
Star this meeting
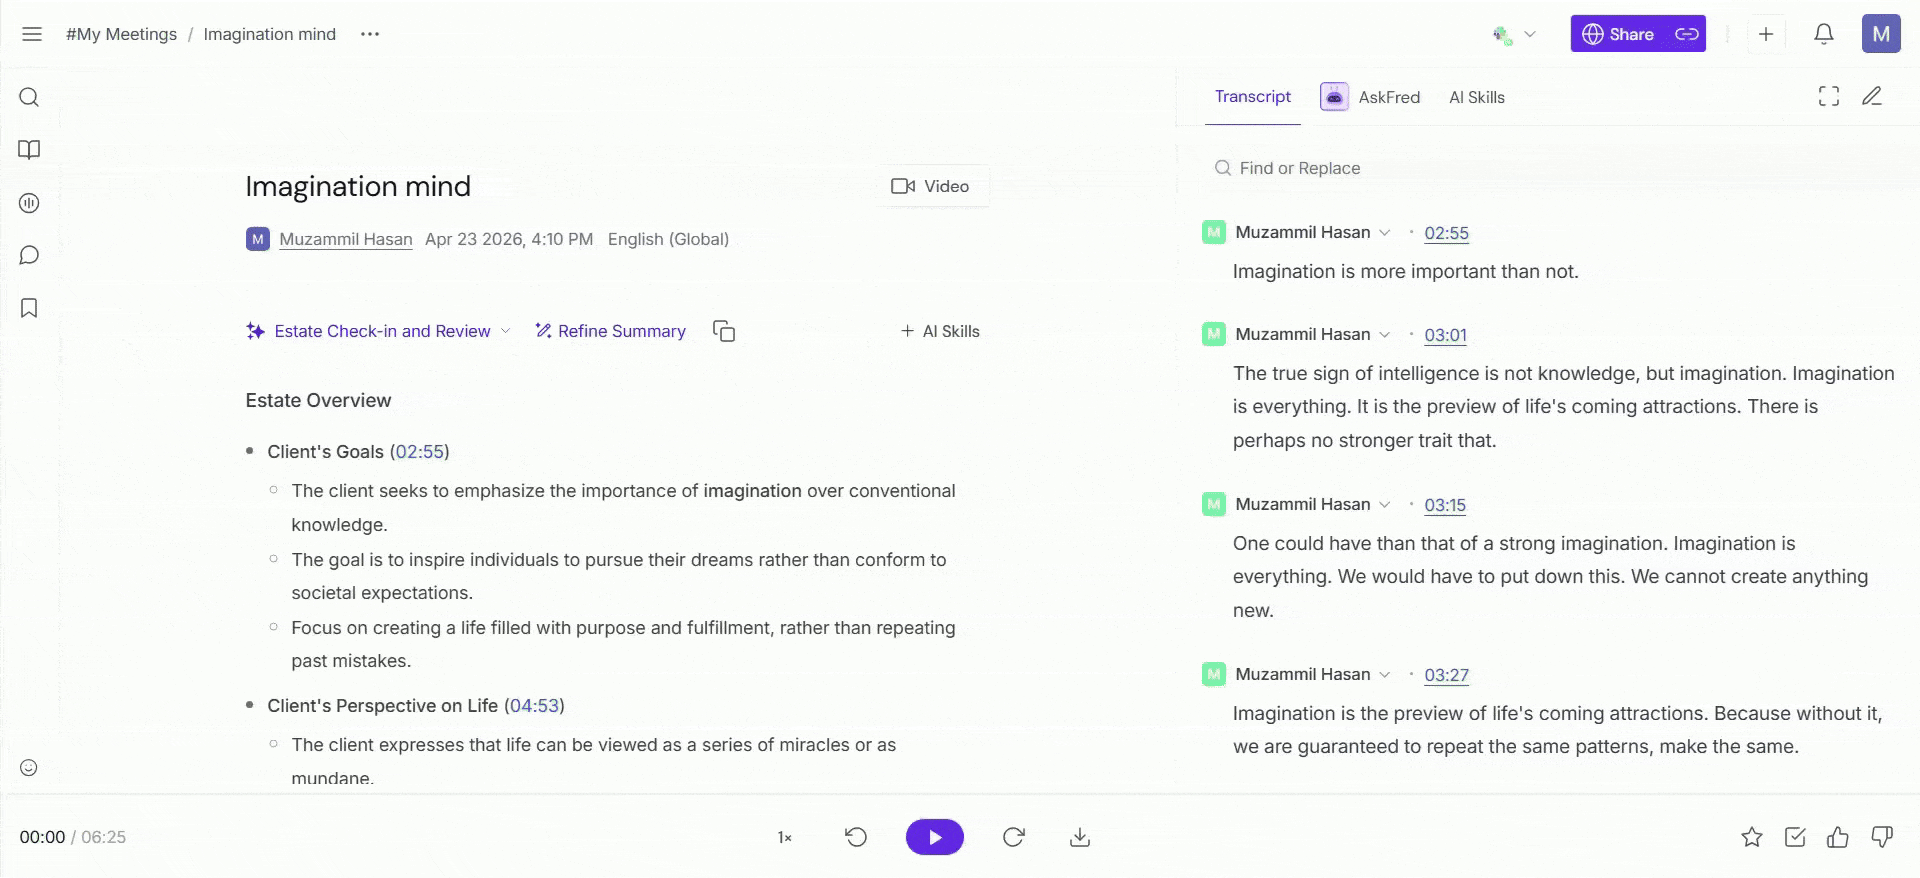pos(1752,837)
